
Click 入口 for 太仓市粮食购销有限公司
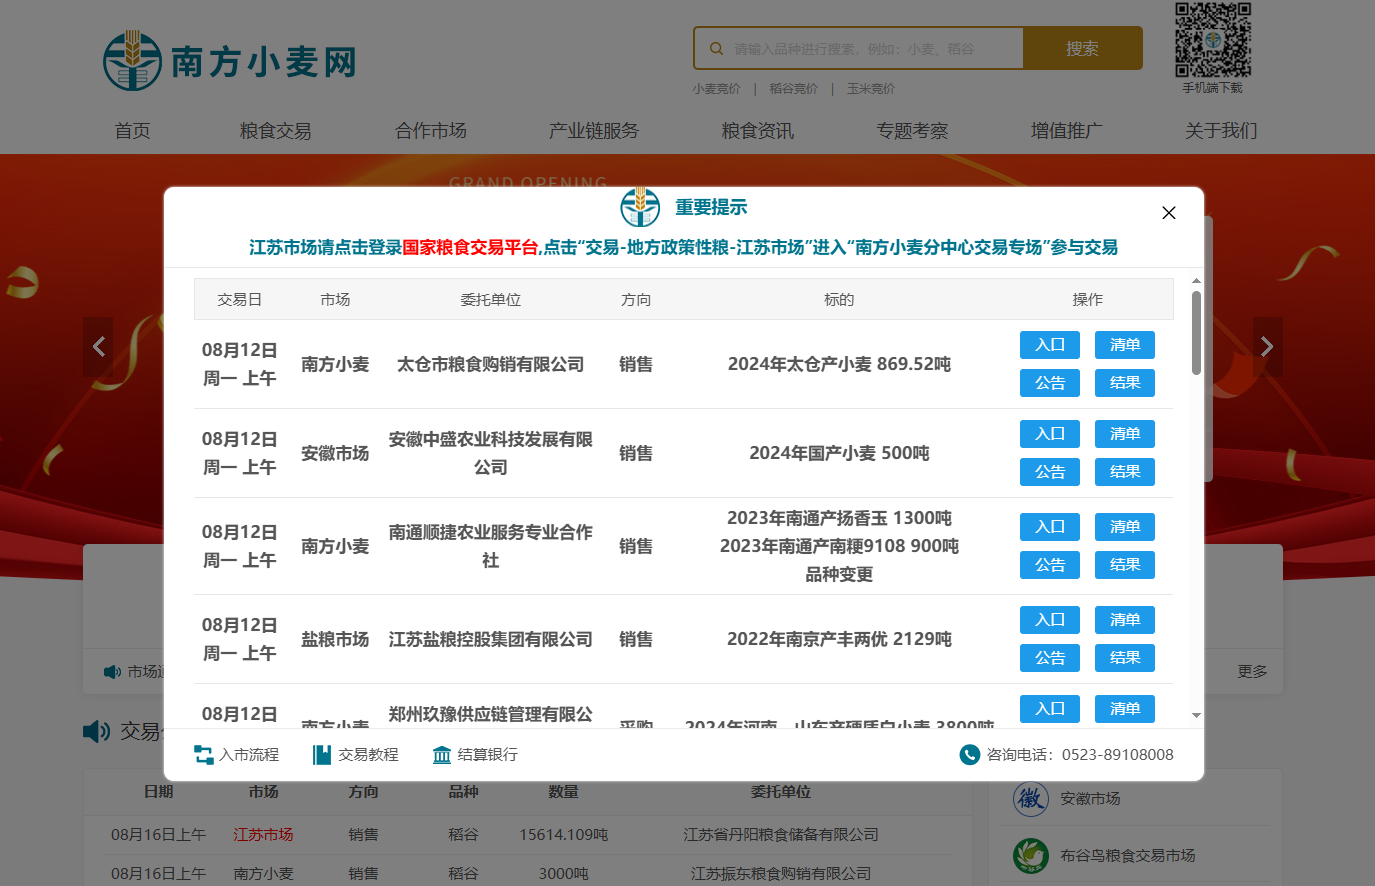click(1049, 344)
